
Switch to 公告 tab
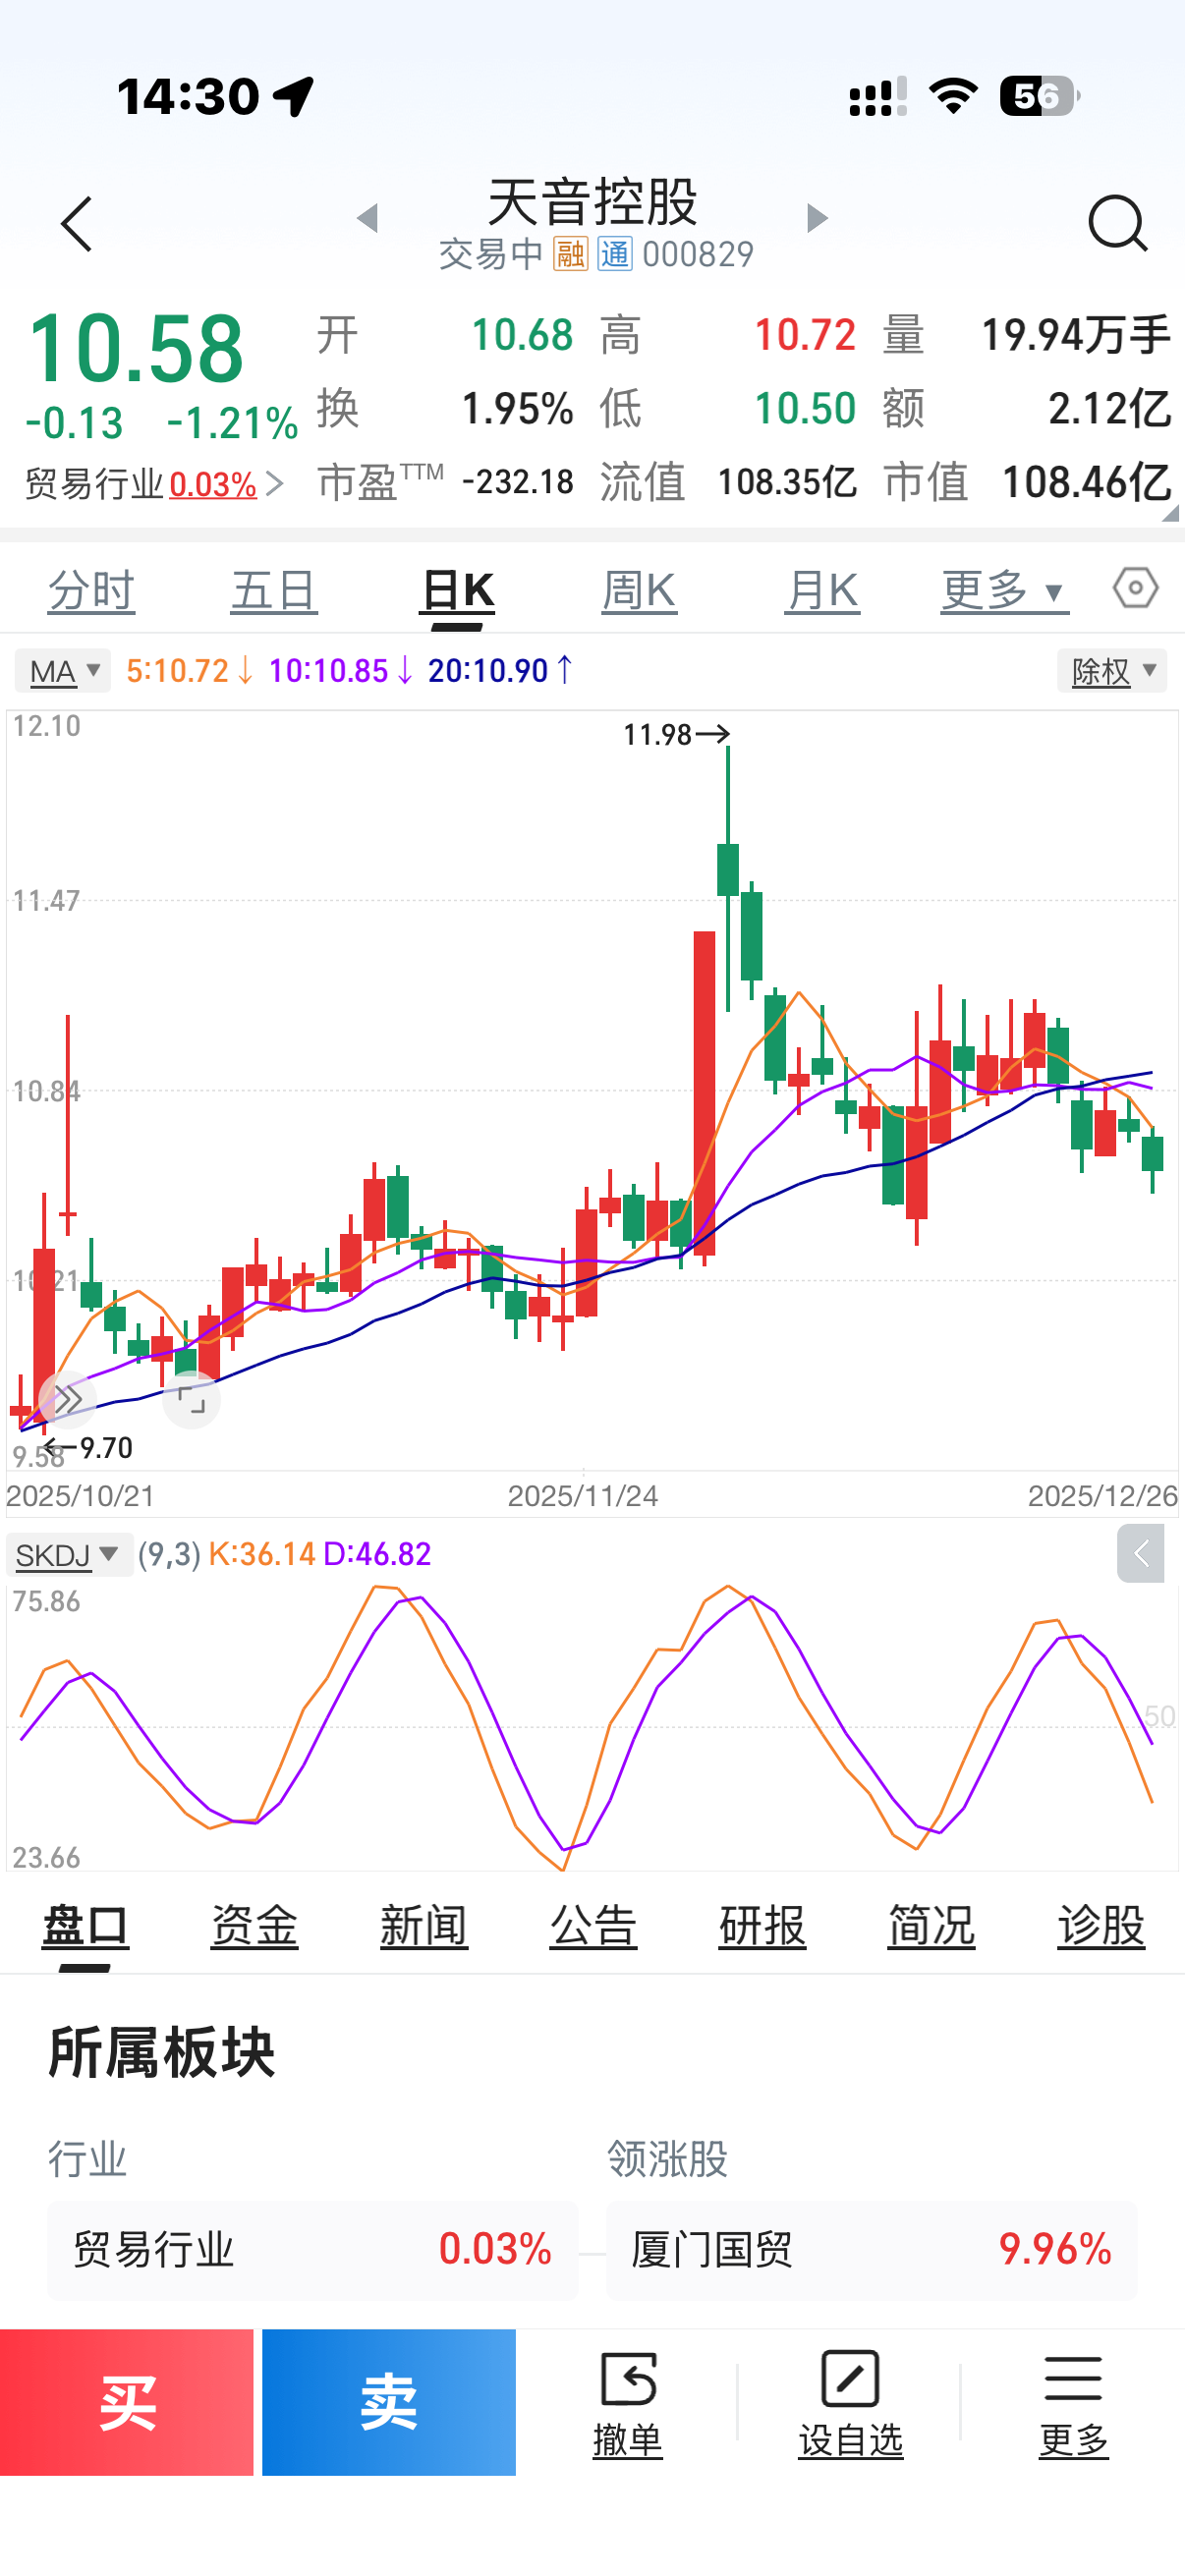point(593,1925)
